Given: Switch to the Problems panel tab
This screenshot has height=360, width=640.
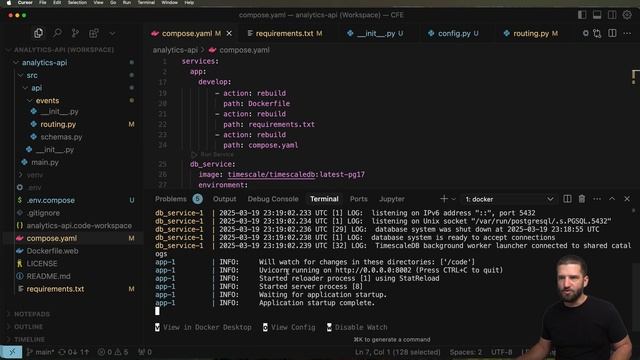Looking at the screenshot, I should tap(171, 199).
